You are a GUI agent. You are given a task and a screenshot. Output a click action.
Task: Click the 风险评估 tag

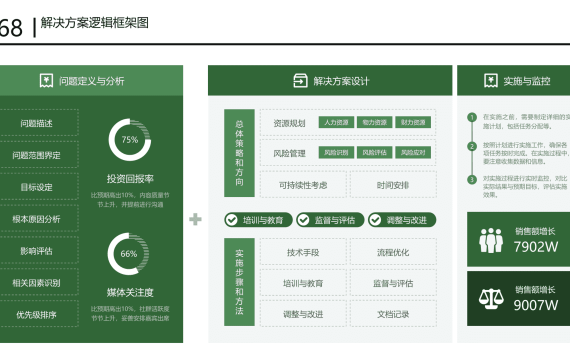point(374,152)
